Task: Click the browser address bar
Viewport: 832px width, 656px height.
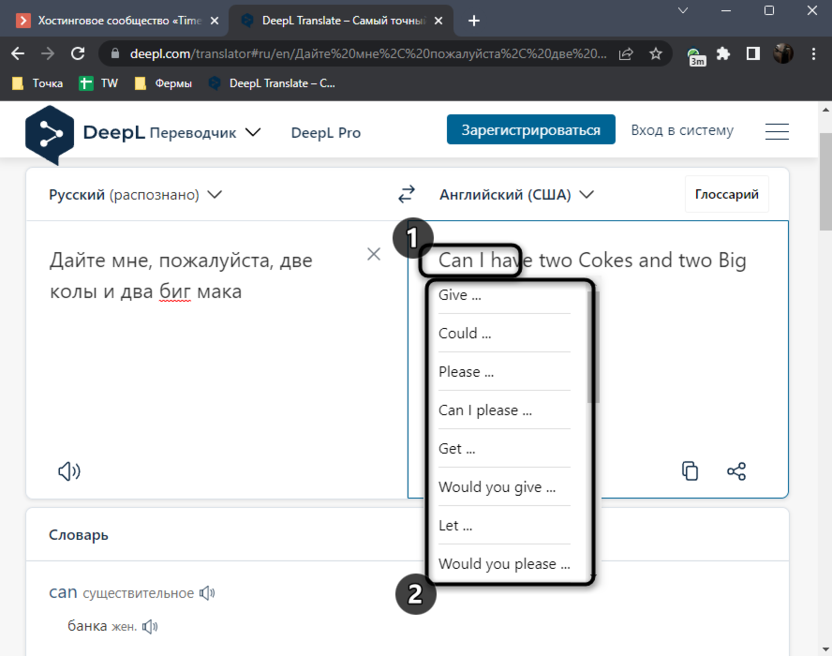Action: point(360,54)
